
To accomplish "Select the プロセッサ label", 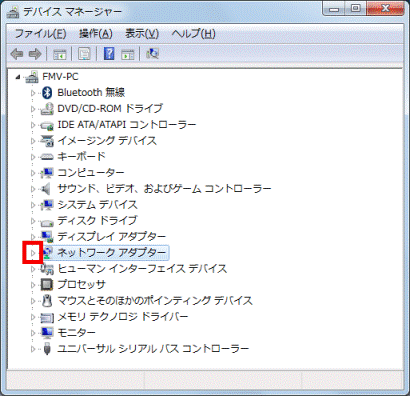I will coord(82,285).
